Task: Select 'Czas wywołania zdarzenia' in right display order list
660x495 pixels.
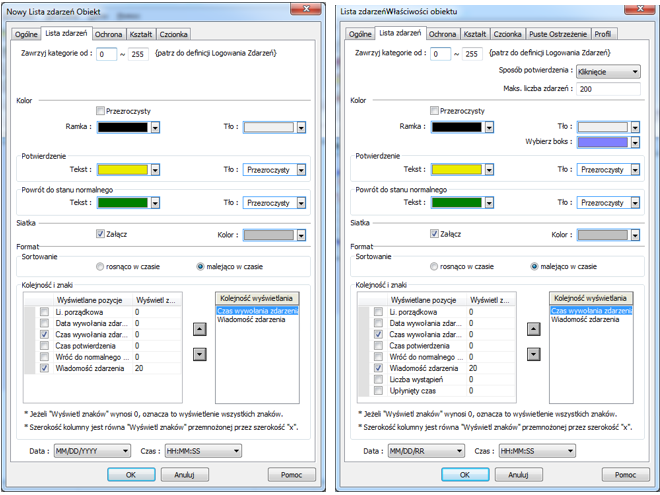Action: click(591, 311)
